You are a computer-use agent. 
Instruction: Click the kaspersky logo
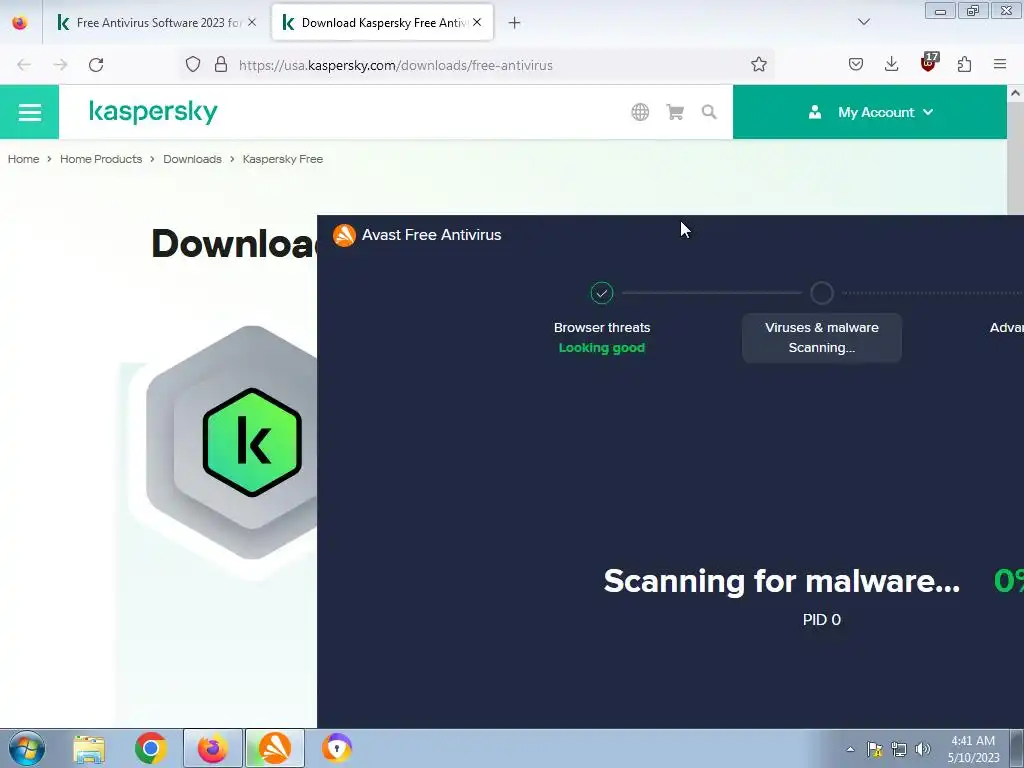point(153,112)
